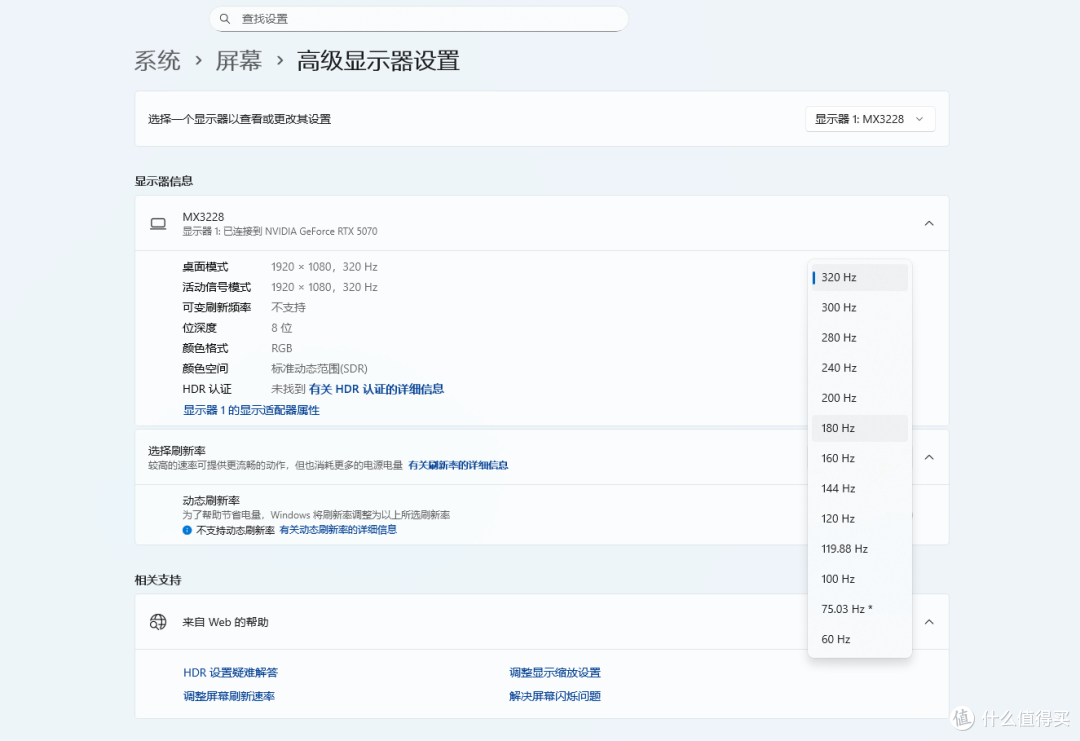Viewport: 1080px width, 741px height.
Task: Select 280 Hz refresh rate
Action: click(860, 337)
